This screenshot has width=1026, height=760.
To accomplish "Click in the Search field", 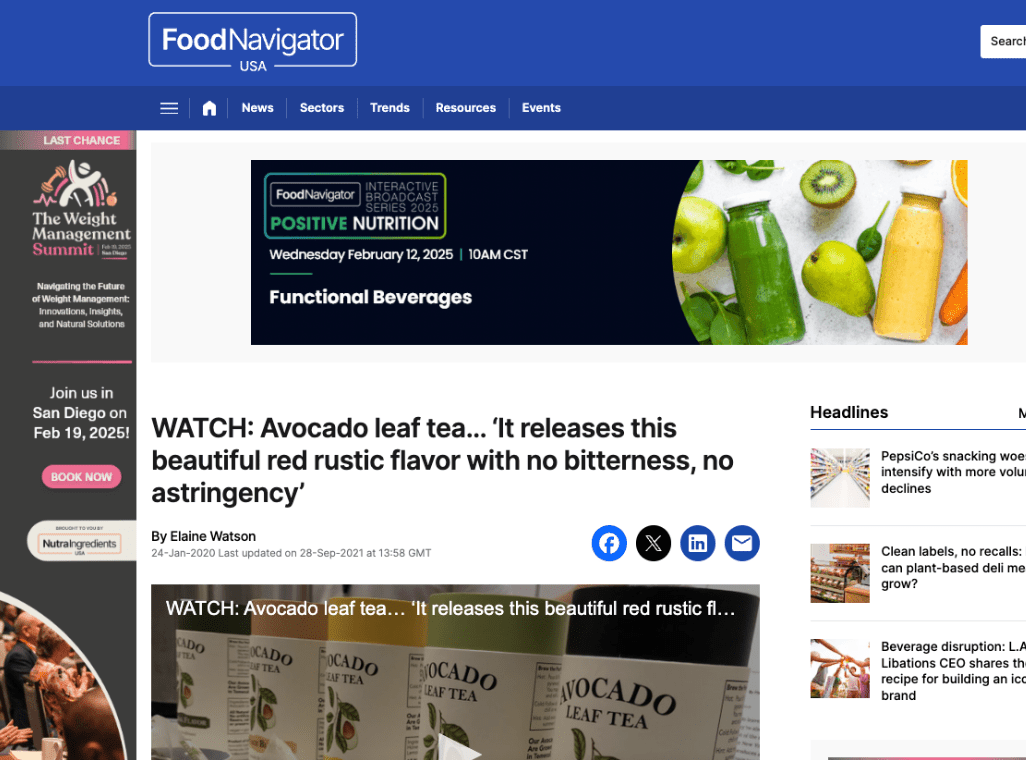I will [1004, 41].
